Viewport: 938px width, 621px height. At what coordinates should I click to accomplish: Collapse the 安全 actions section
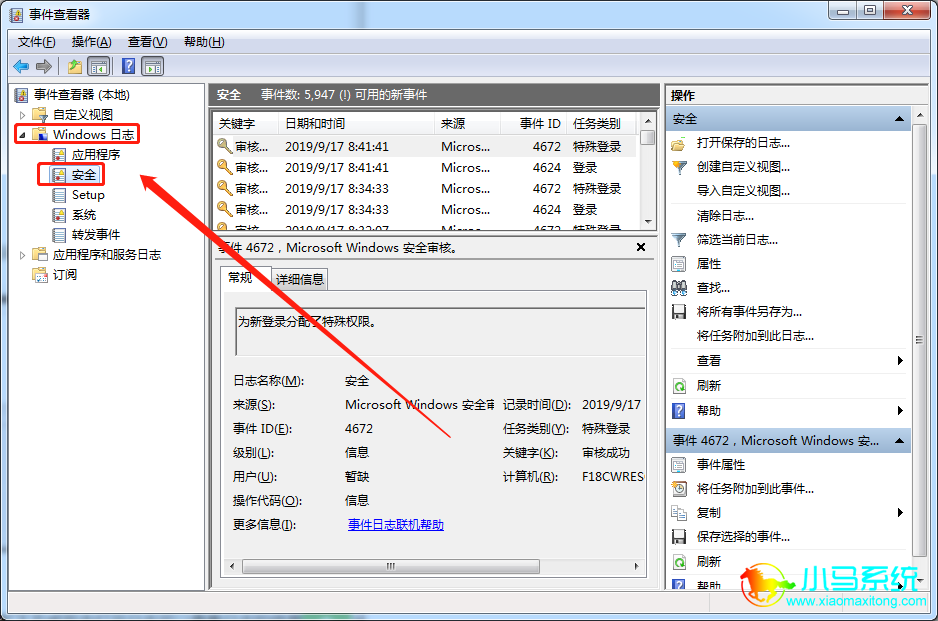coord(899,119)
